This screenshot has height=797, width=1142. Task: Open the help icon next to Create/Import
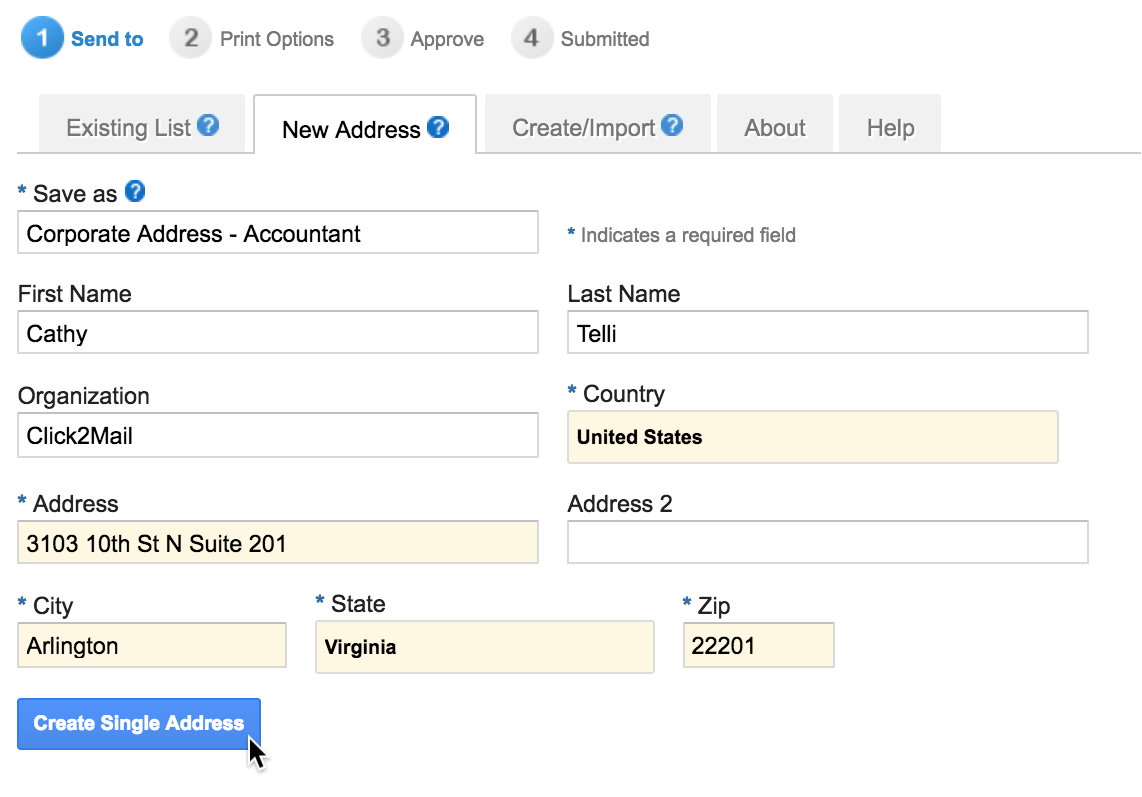click(x=672, y=125)
